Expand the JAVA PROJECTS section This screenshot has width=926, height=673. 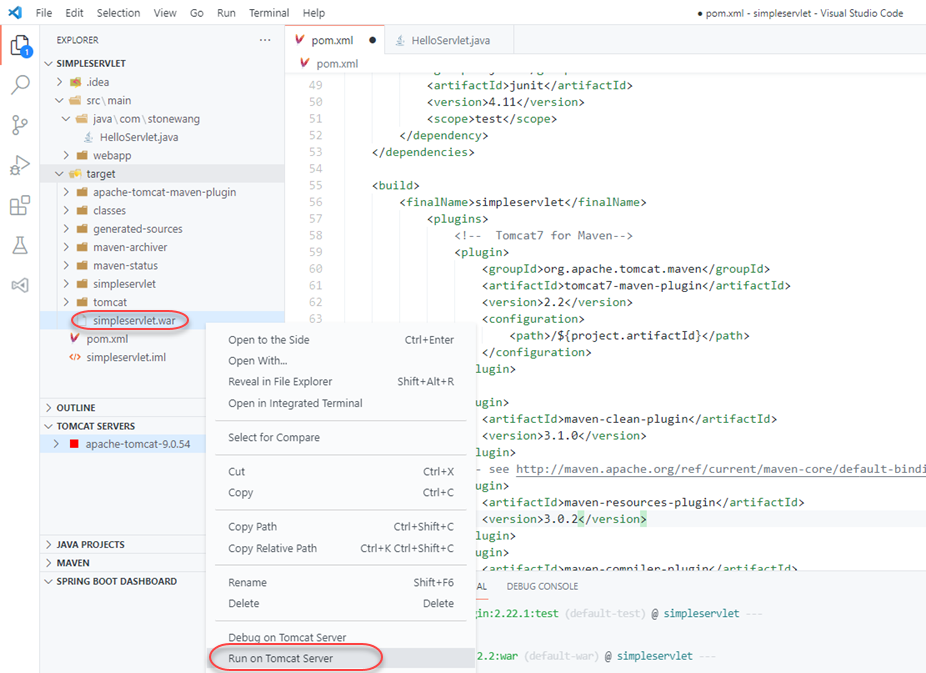coord(48,544)
